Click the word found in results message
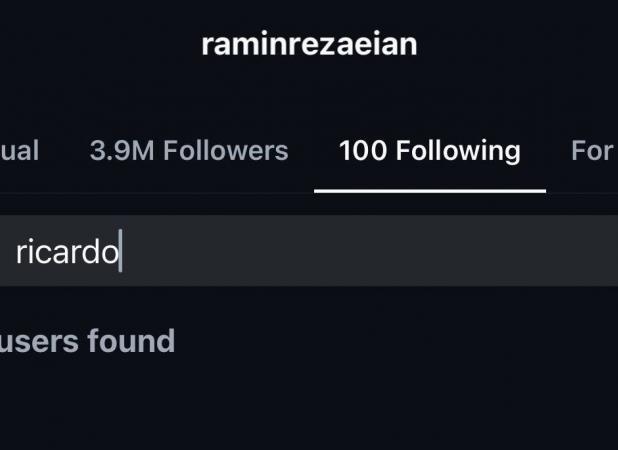 (x=131, y=341)
